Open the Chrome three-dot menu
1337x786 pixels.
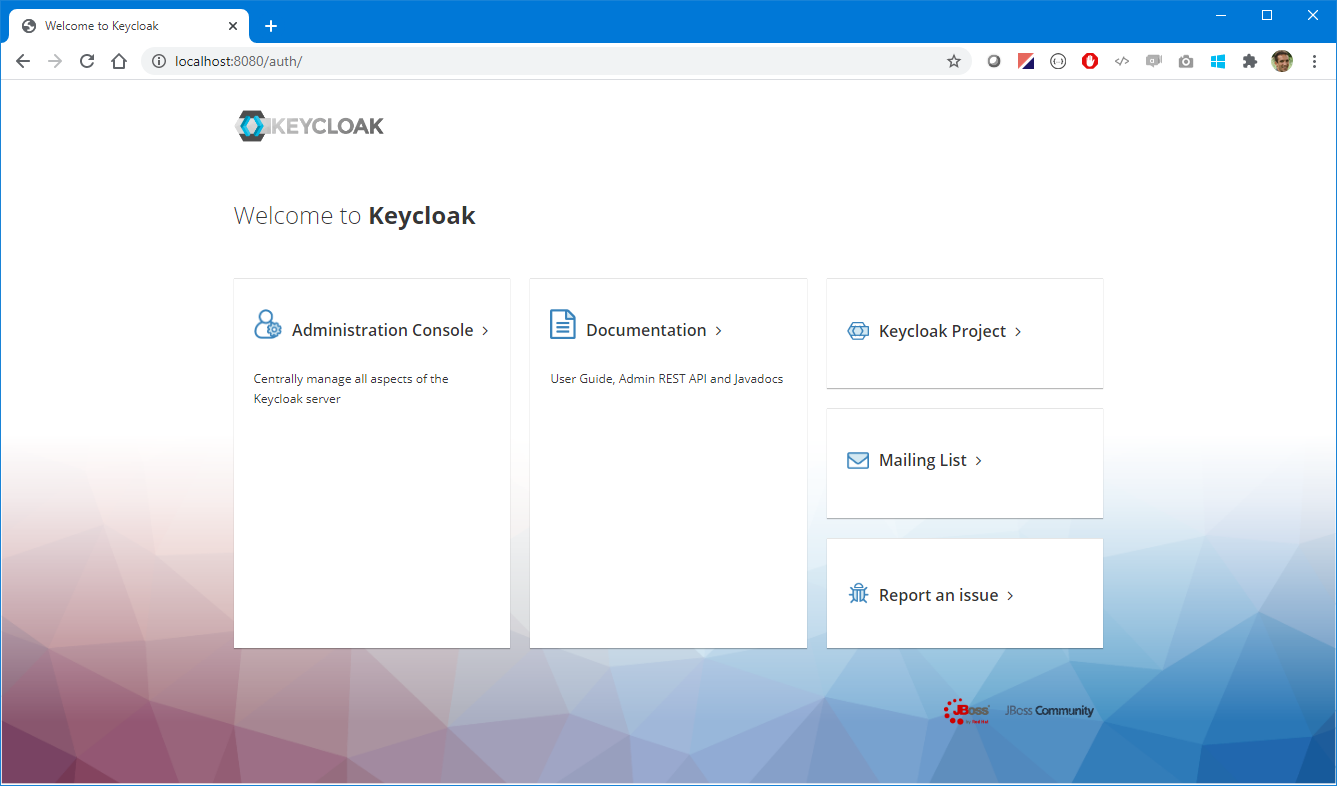(1314, 61)
